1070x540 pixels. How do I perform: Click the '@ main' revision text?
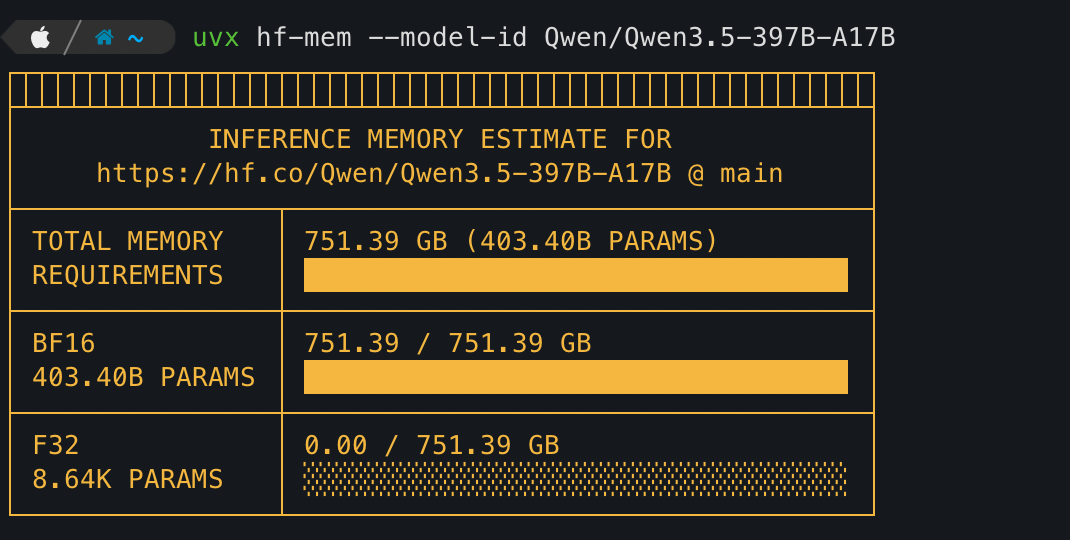click(x=735, y=174)
